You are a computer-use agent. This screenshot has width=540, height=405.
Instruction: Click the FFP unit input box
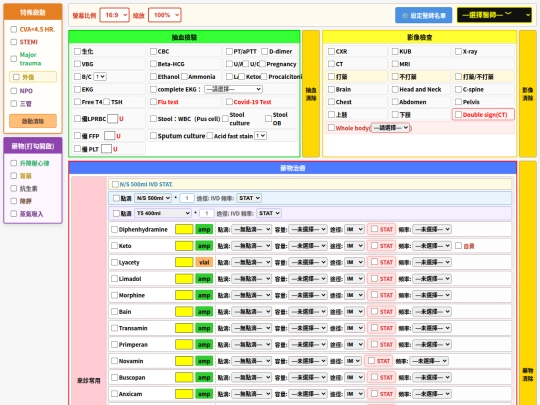(x=110, y=136)
